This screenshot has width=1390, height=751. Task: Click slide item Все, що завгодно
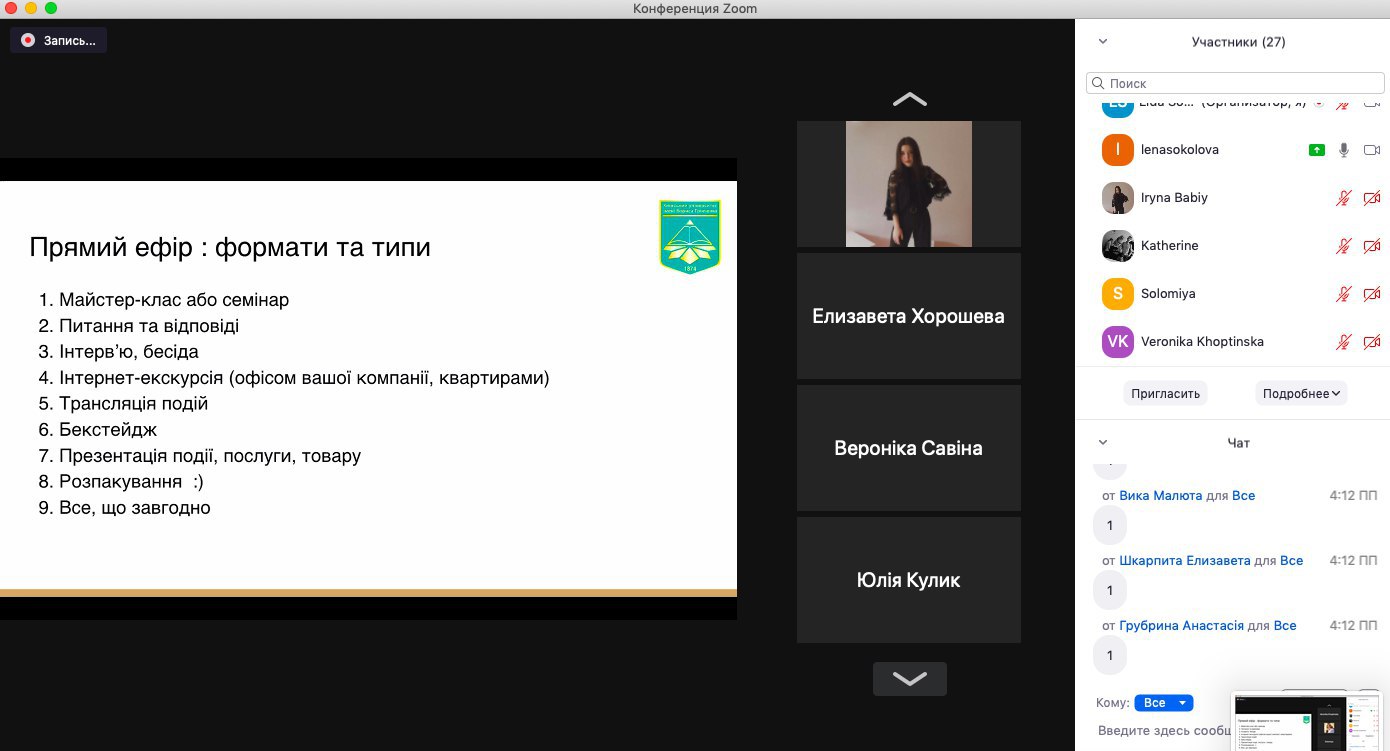coord(135,508)
